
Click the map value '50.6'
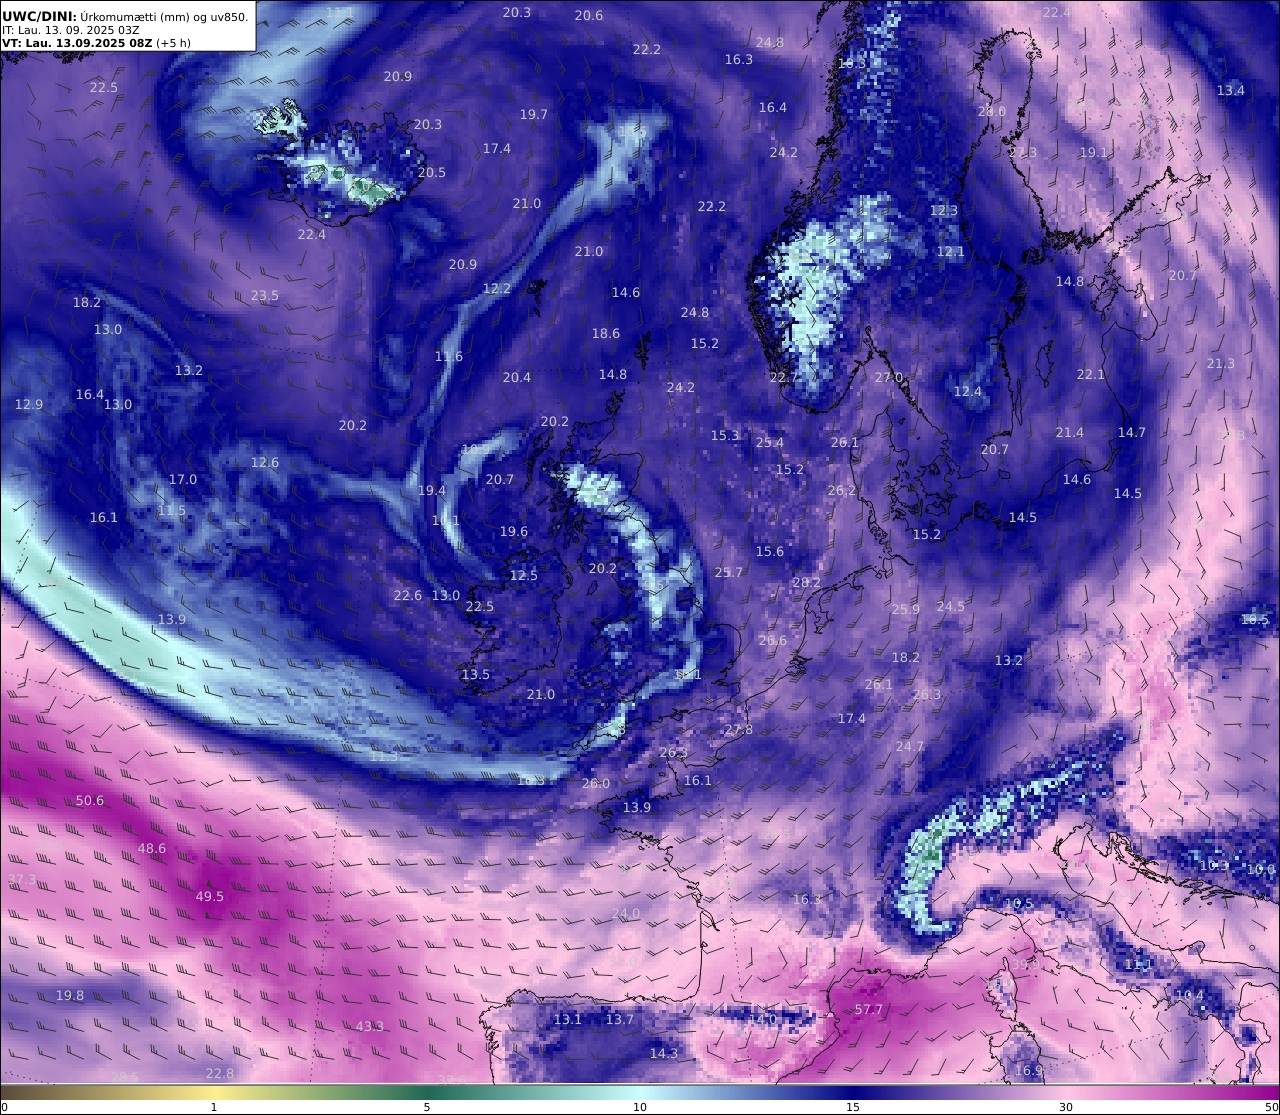point(90,801)
